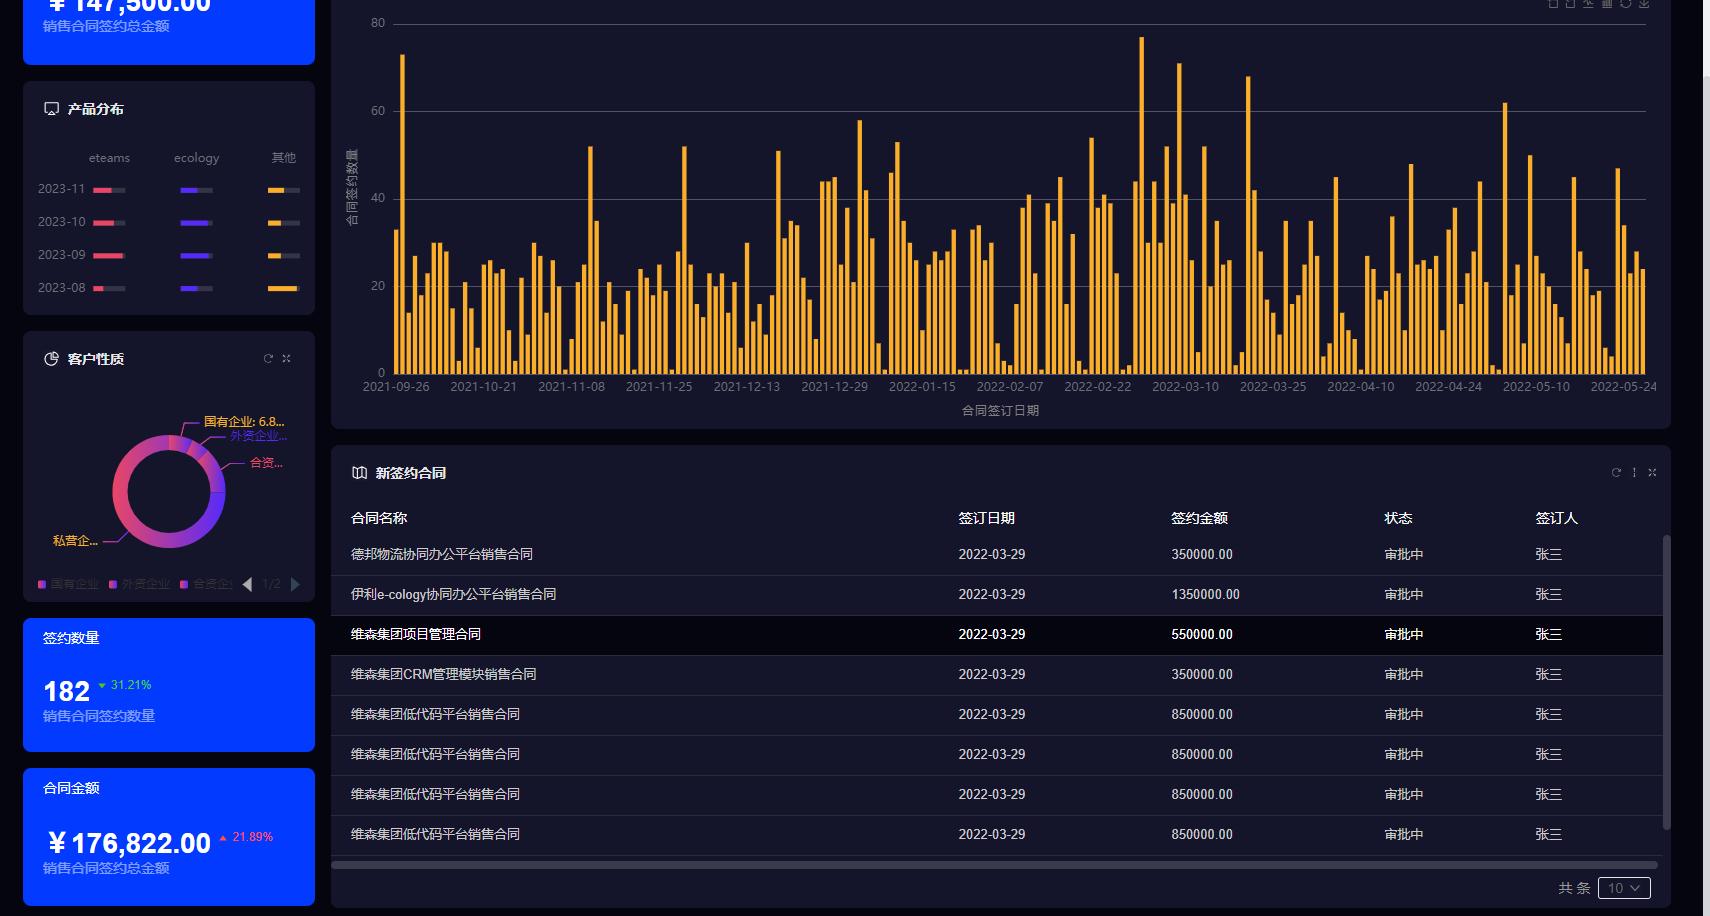
Task: Click the 状态 column header
Action: [x=1398, y=518]
